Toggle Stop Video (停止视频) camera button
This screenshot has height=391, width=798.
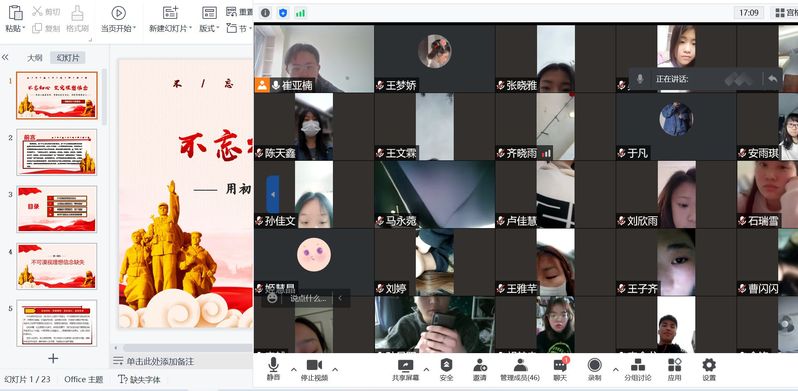click(x=315, y=370)
